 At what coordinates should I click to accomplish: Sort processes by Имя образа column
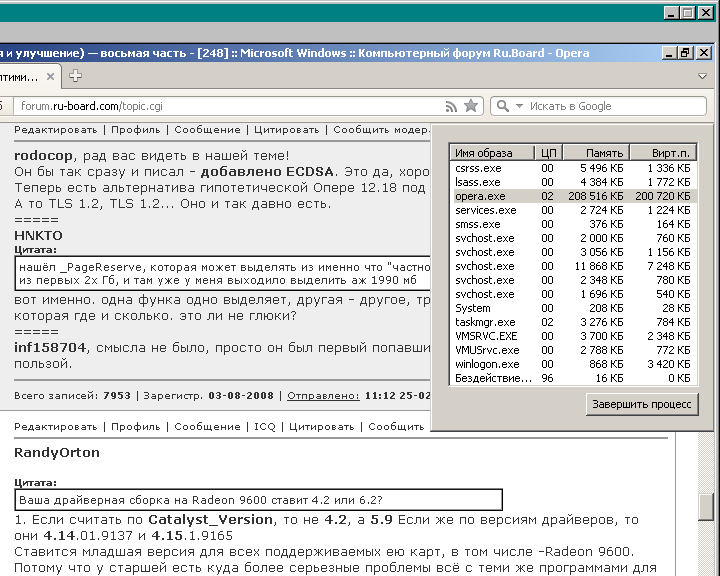492,153
